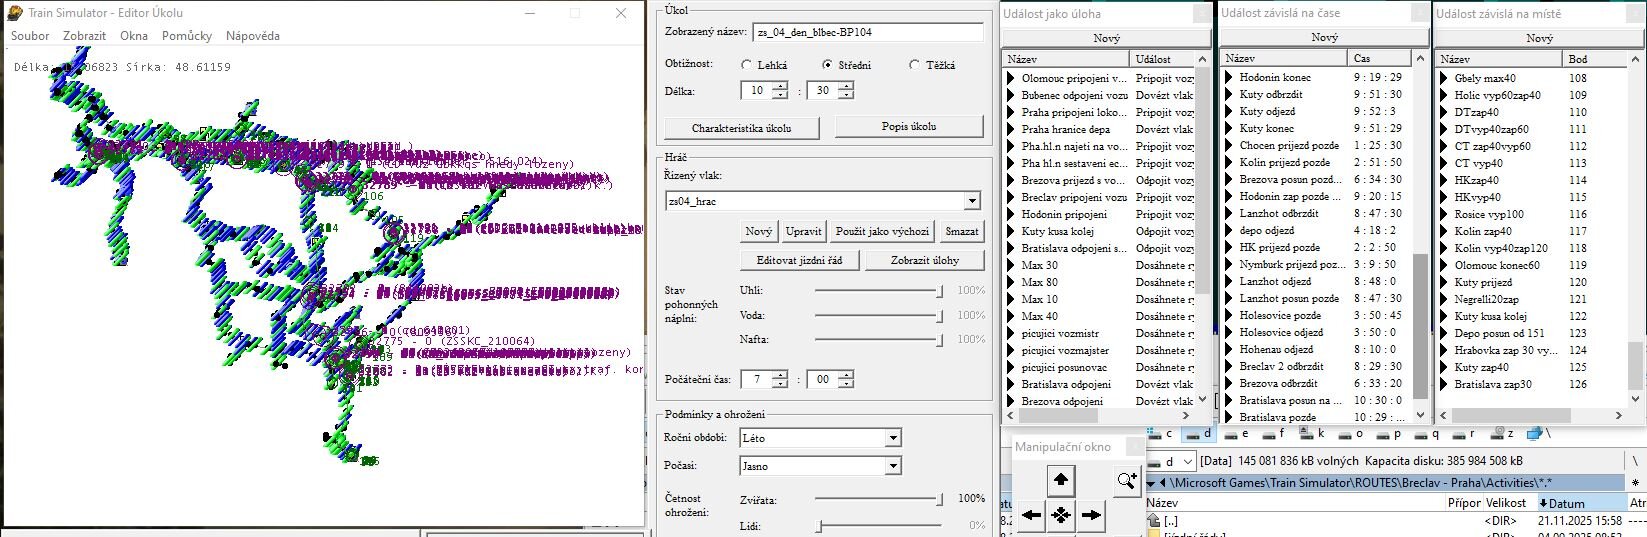
Task: Click the pan left arrow button
Action: (x=1031, y=515)
